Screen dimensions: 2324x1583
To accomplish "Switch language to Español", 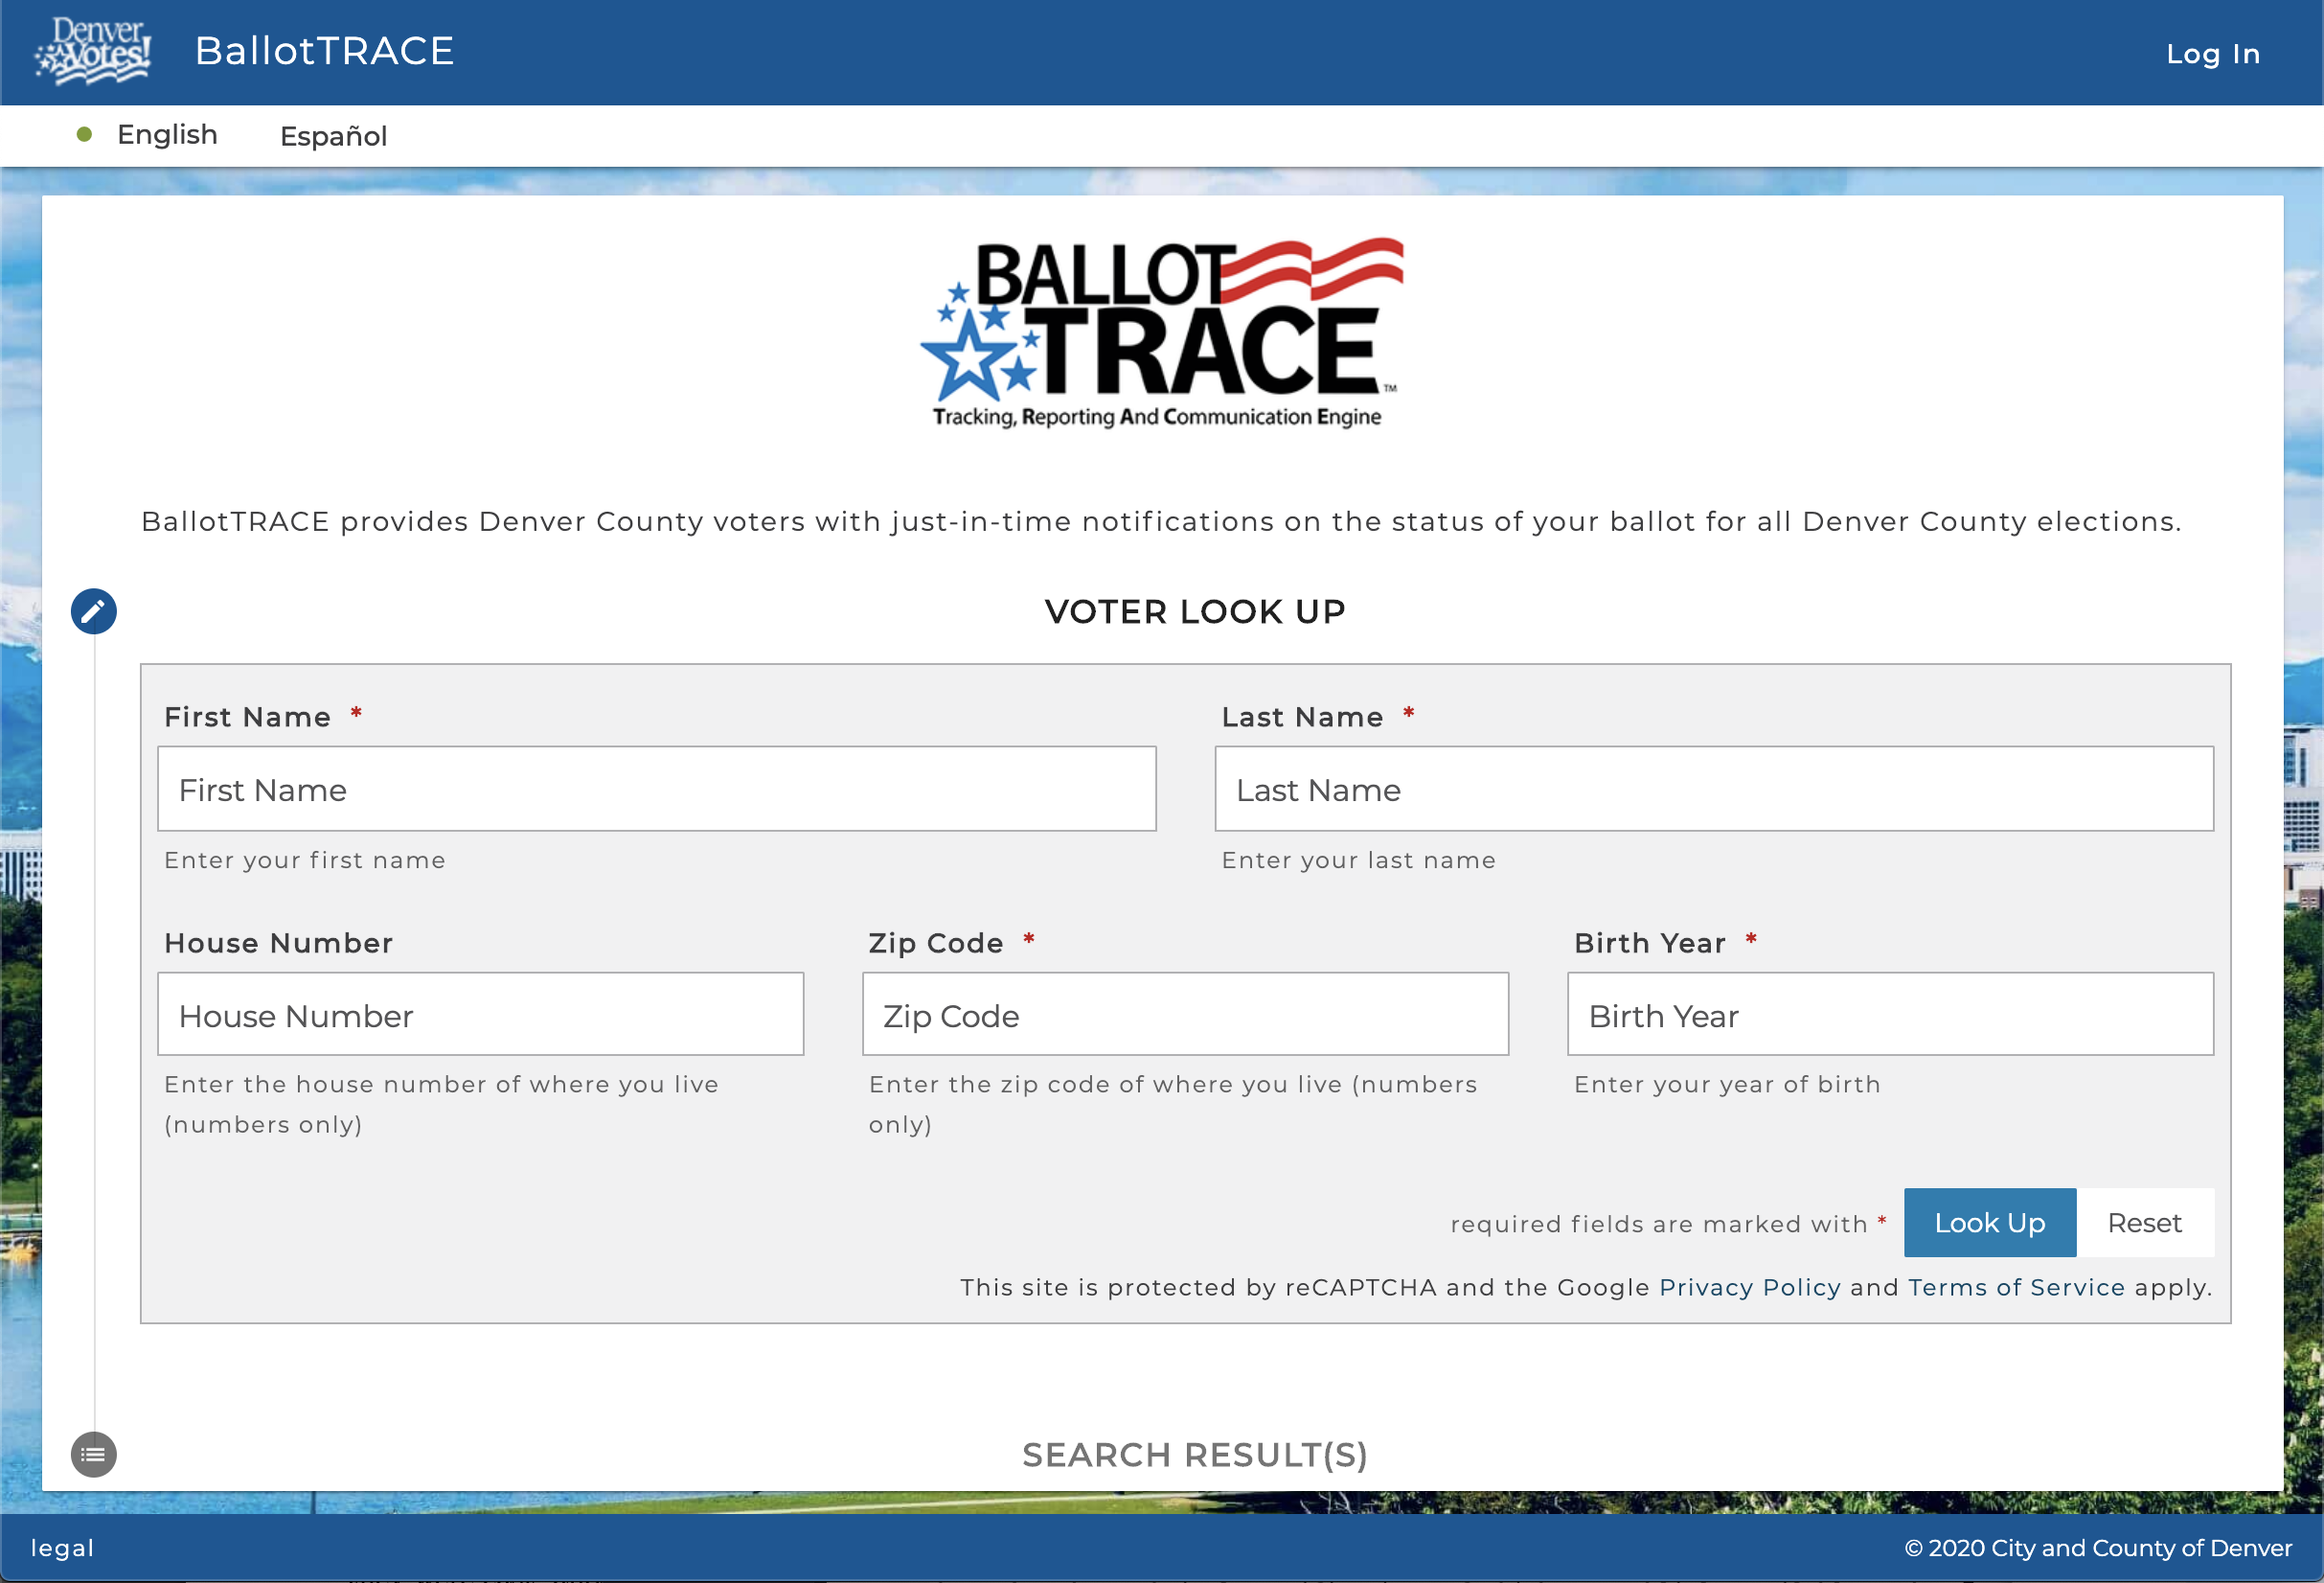I will pos(333,136).
